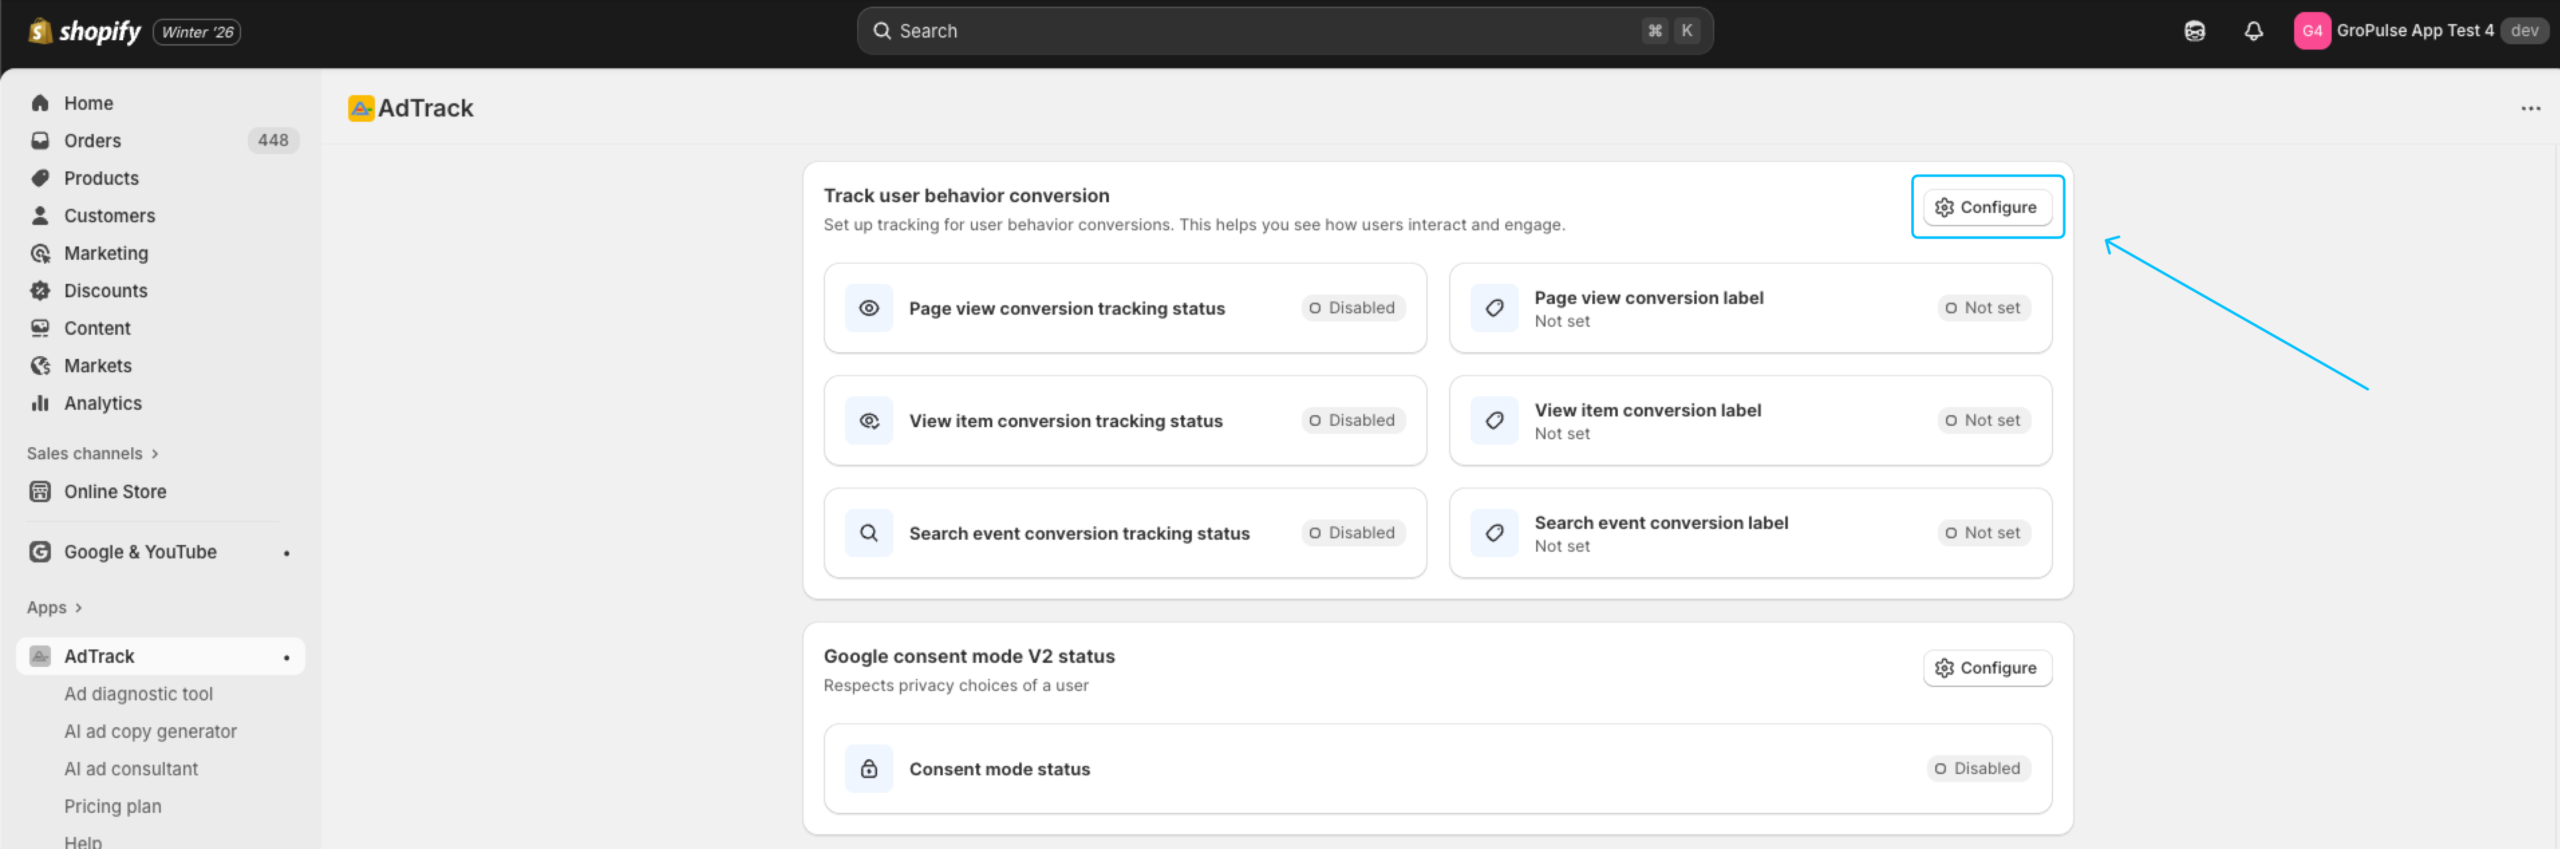Open Ad diagnostic tool
Viewport: 2560px width, 849px height.
click(x=138, y=694)
